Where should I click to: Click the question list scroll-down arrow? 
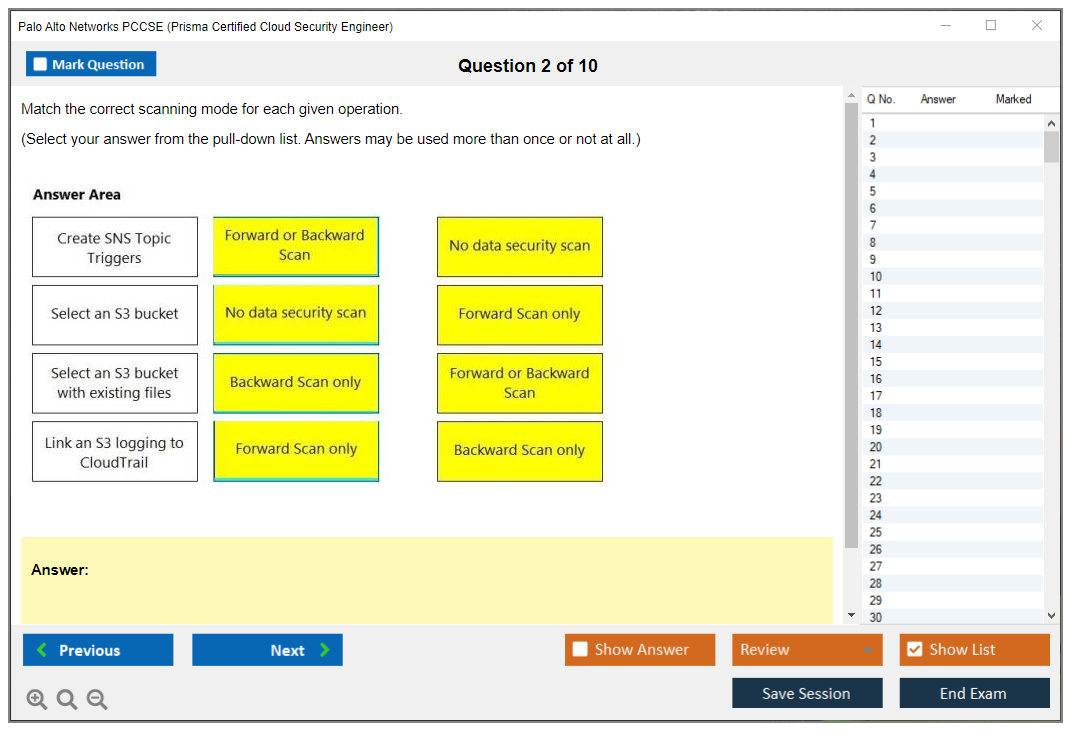(1051, 616)
